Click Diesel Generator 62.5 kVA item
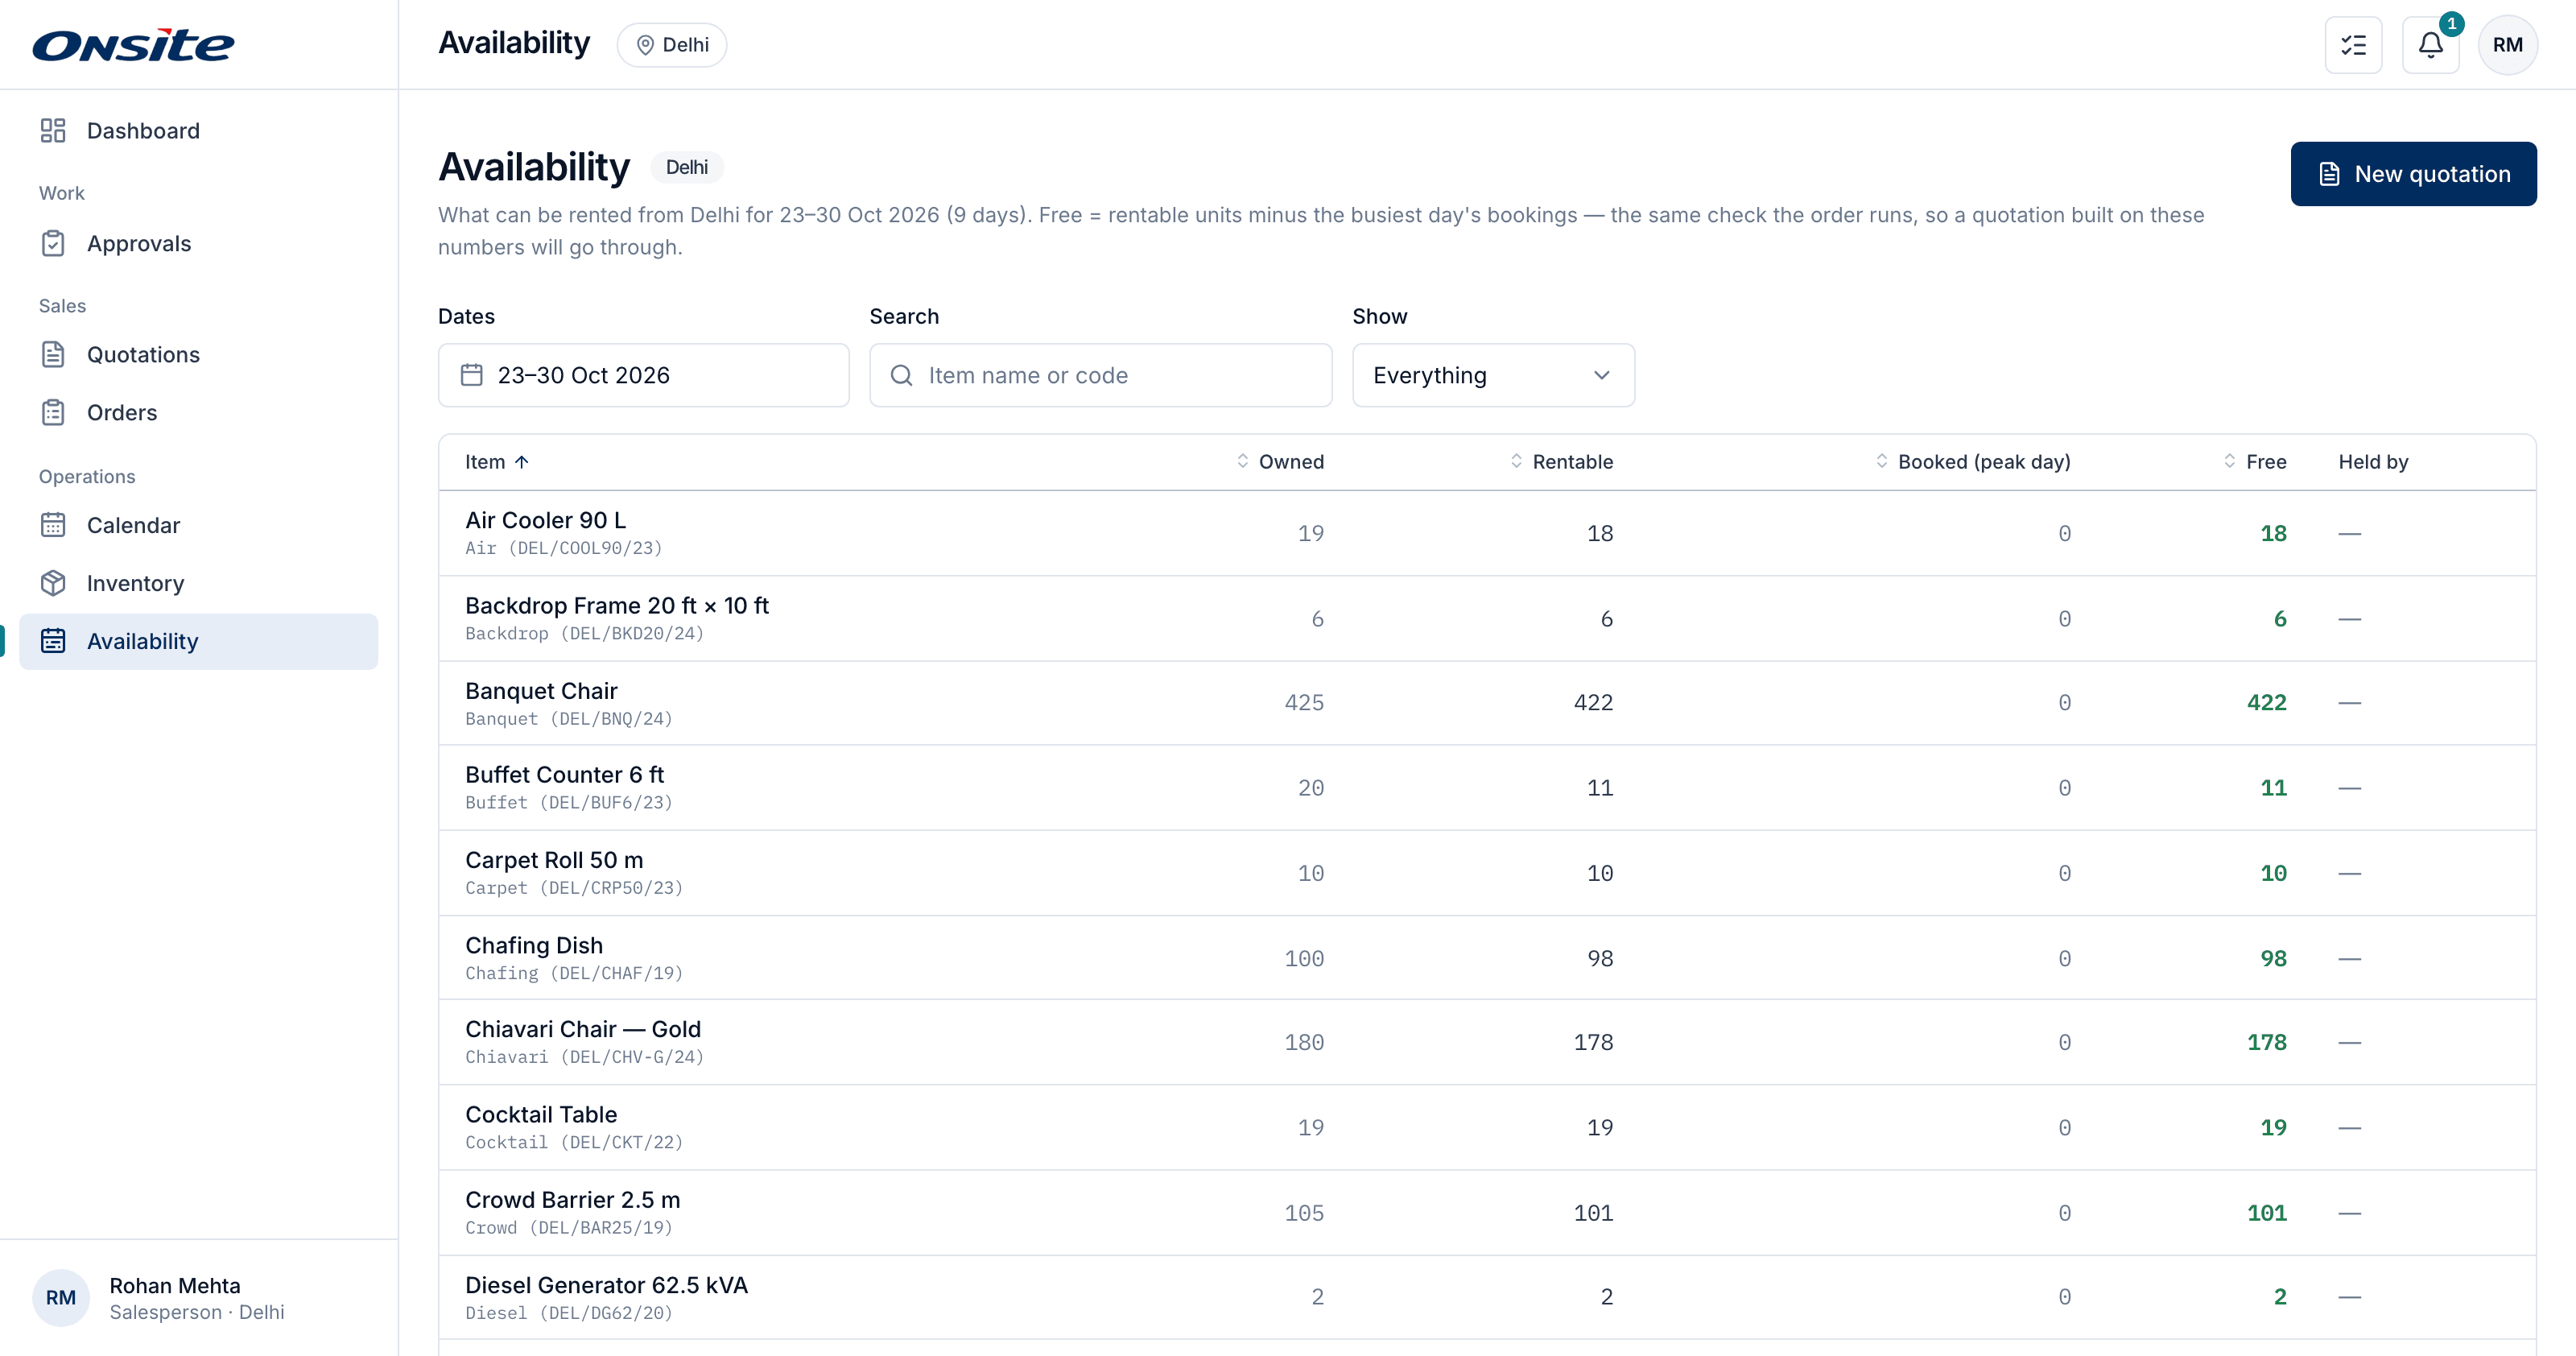Image resolution: width=2576 pixels, height=1356 pixels. [x=606, y=1285]
